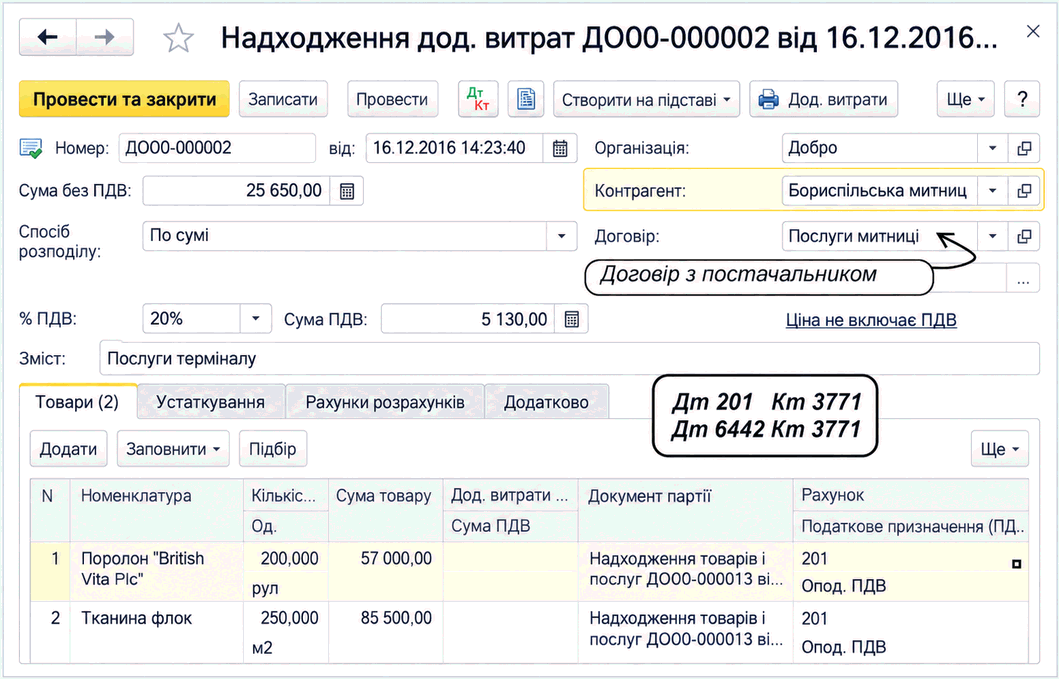This screenshot has height=679, width=1059.
Task: Click the Записати button
Action: pyautogui.click(x=283, y=99)
